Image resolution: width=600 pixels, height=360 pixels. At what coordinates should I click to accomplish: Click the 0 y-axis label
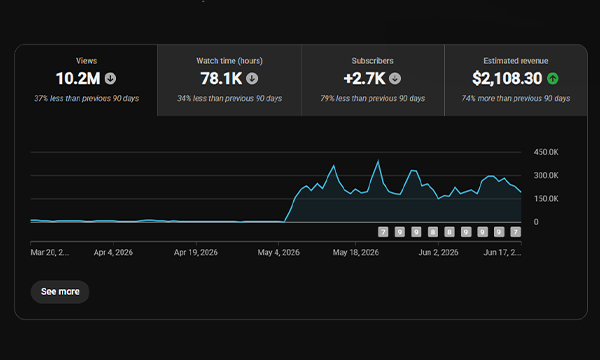[536, 222]
